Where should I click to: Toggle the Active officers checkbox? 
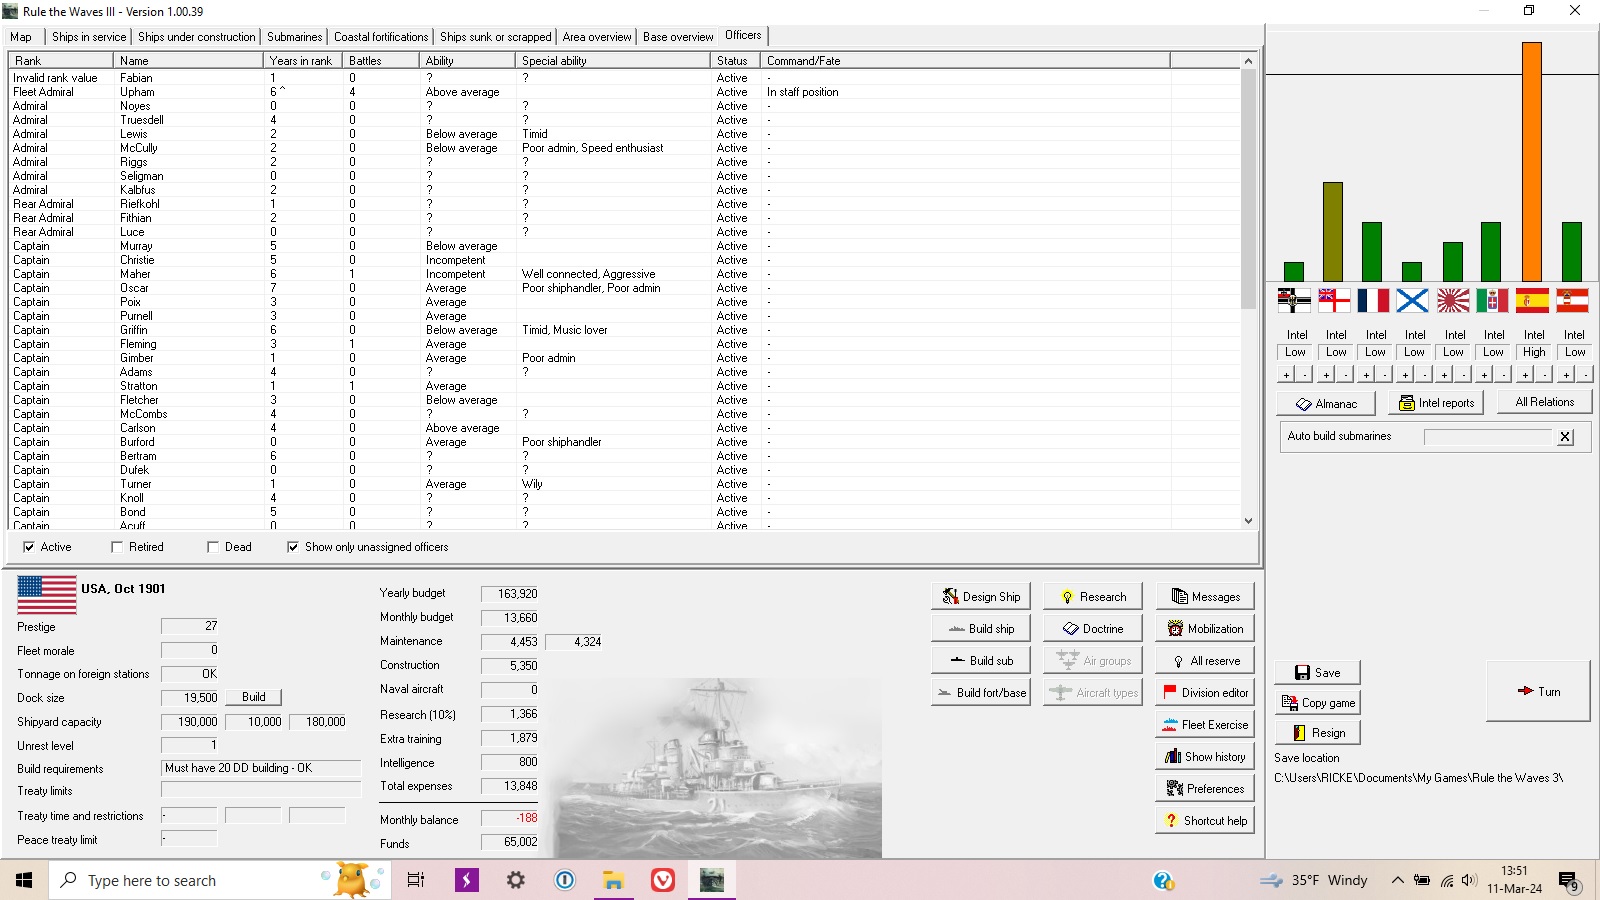[29, 547]
